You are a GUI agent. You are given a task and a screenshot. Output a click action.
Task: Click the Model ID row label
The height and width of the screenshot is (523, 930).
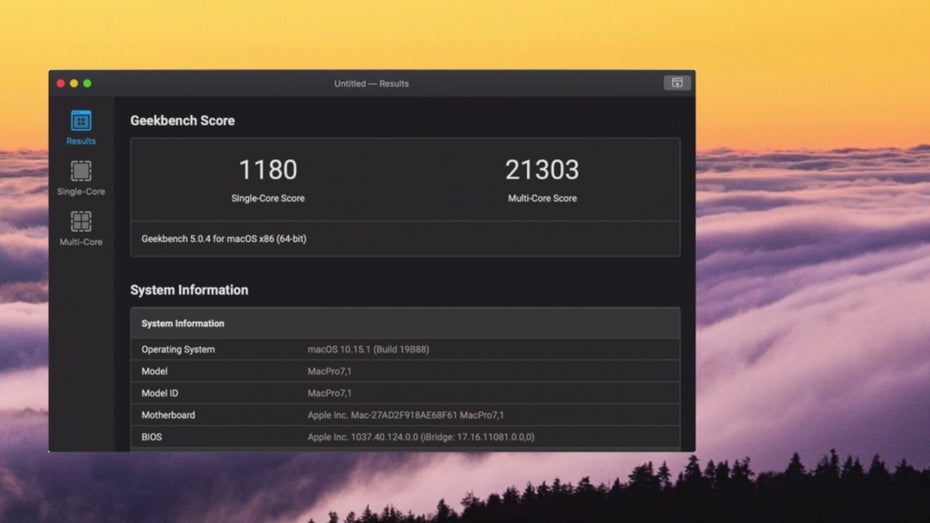pos(160,393)
